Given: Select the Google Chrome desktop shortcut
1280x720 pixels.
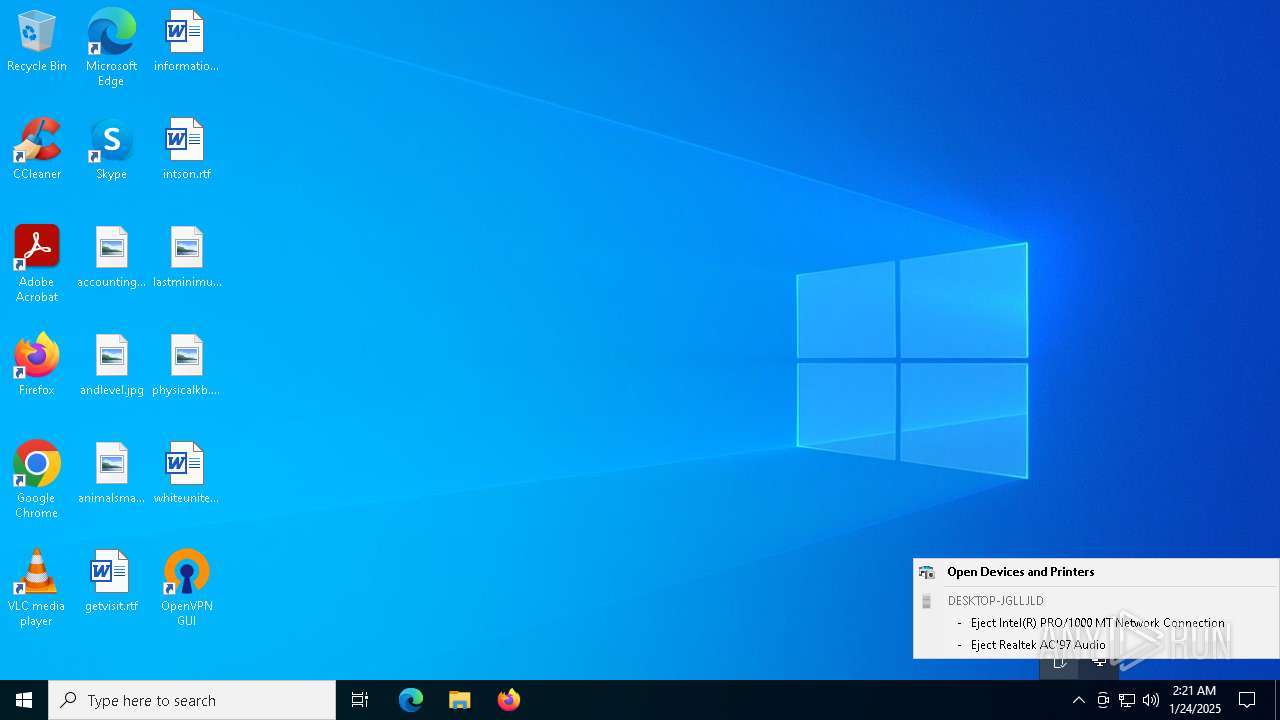Looking at the screenshot, I should [x=37, y=480].
